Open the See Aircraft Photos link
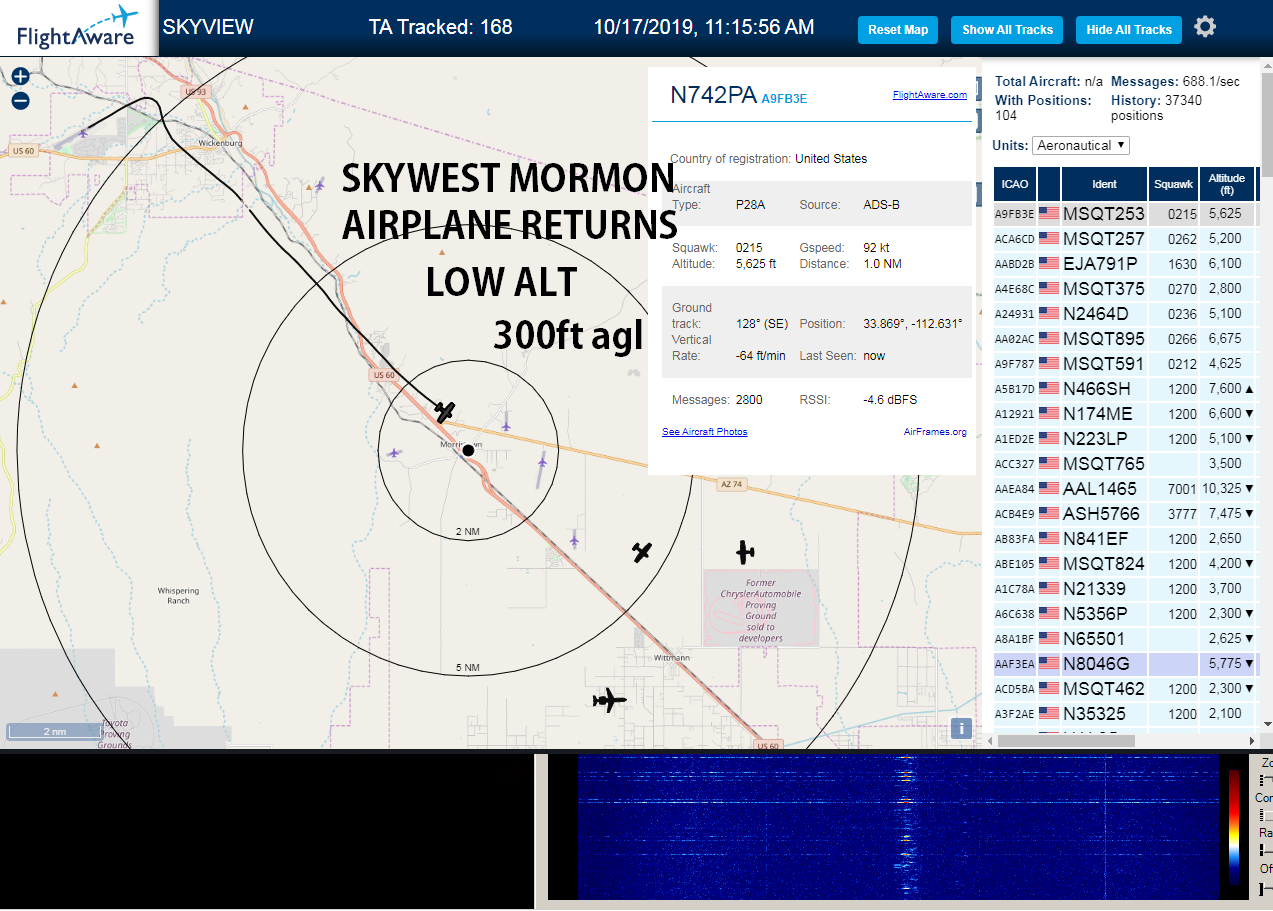The height and width of the screenshot is (911, 1273). [705, 432]
